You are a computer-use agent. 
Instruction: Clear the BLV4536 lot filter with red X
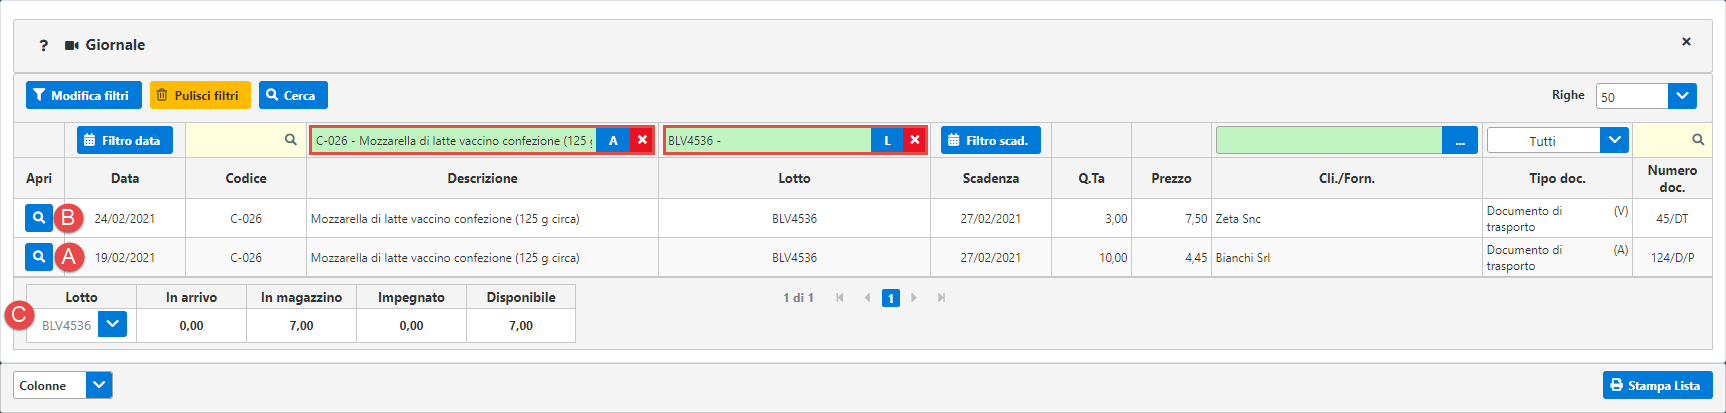pyautogui.click(x=914, y=140)
